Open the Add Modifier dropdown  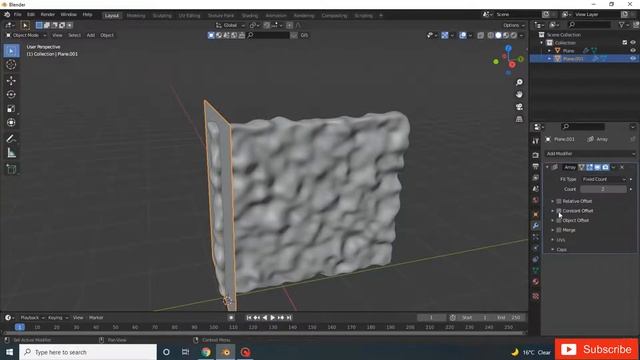coord(590,153)
